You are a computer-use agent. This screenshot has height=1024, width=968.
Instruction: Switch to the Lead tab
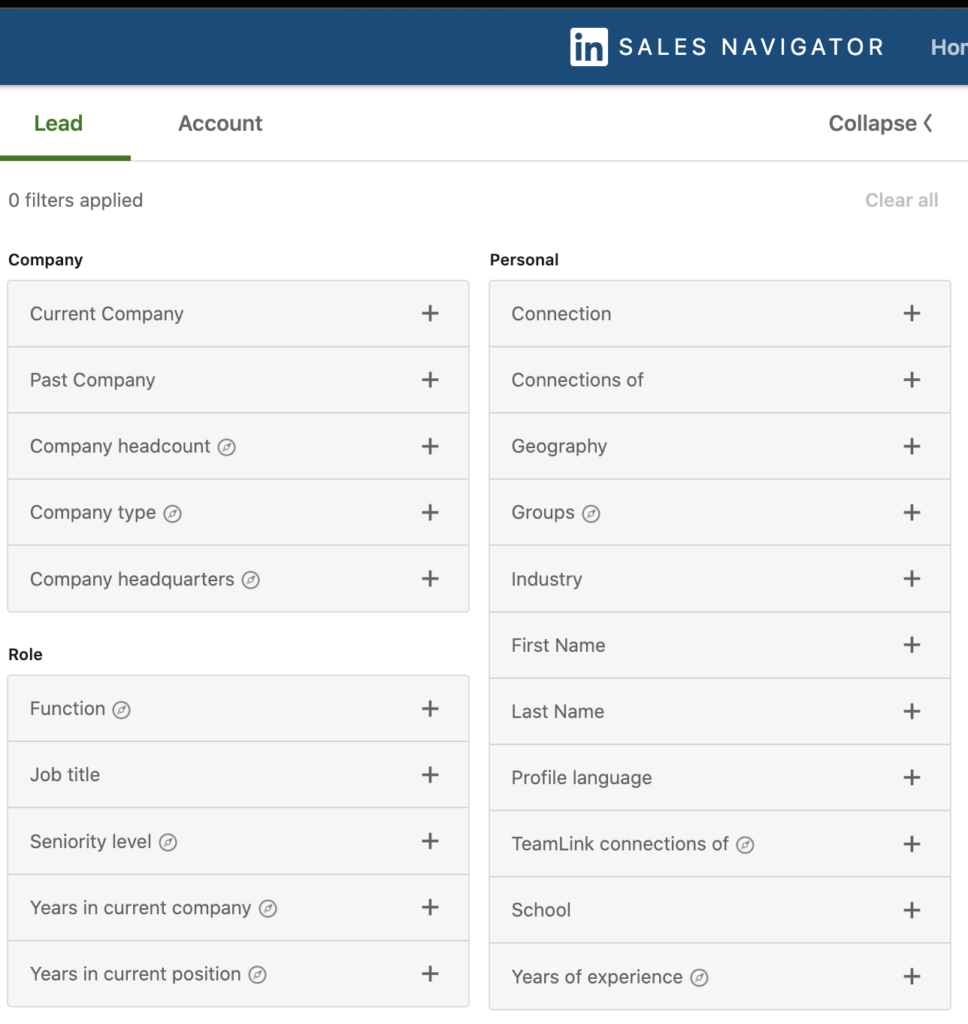pos(59,123)
